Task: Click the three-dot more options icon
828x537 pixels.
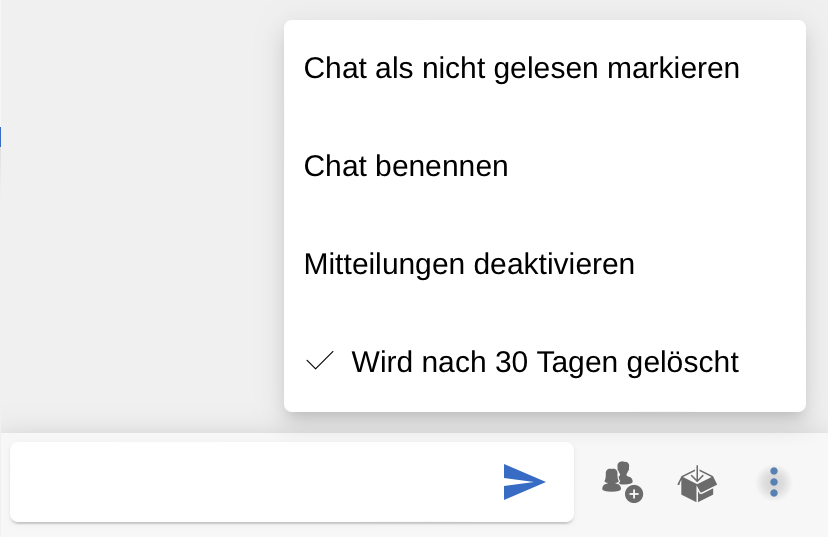Action: [773, 482]
